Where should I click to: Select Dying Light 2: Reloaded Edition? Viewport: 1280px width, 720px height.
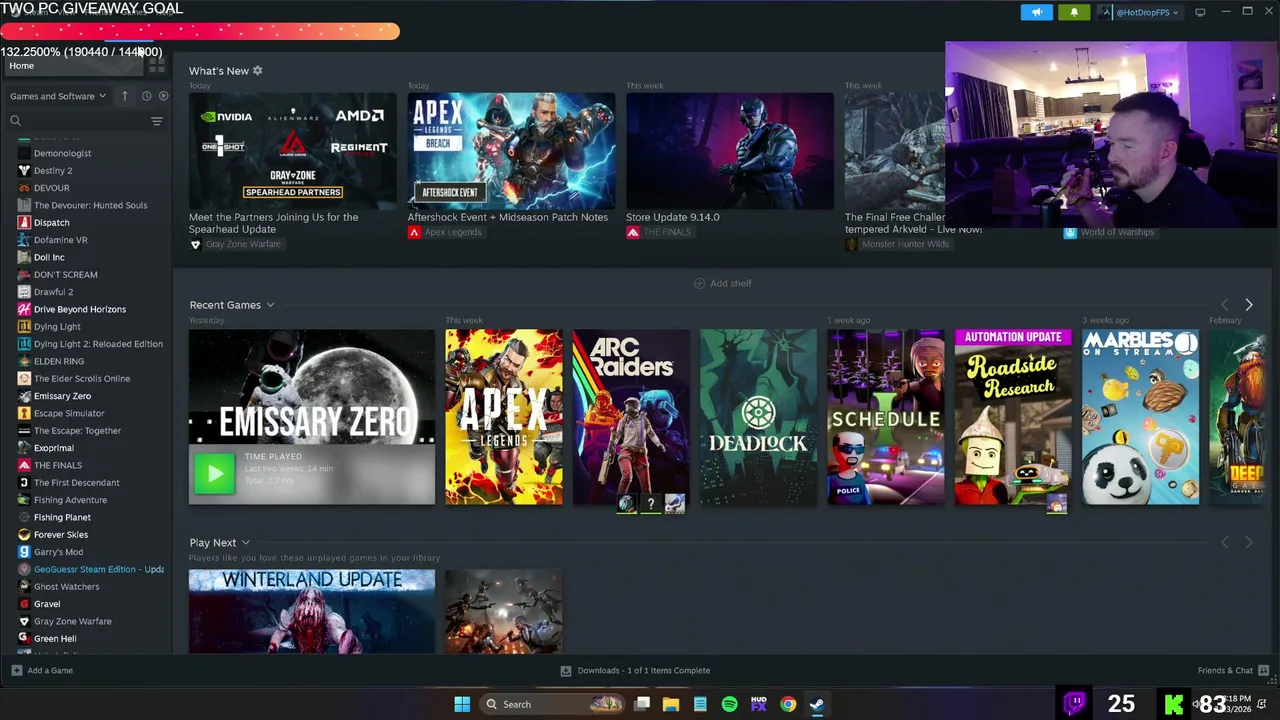click(98, 344)
